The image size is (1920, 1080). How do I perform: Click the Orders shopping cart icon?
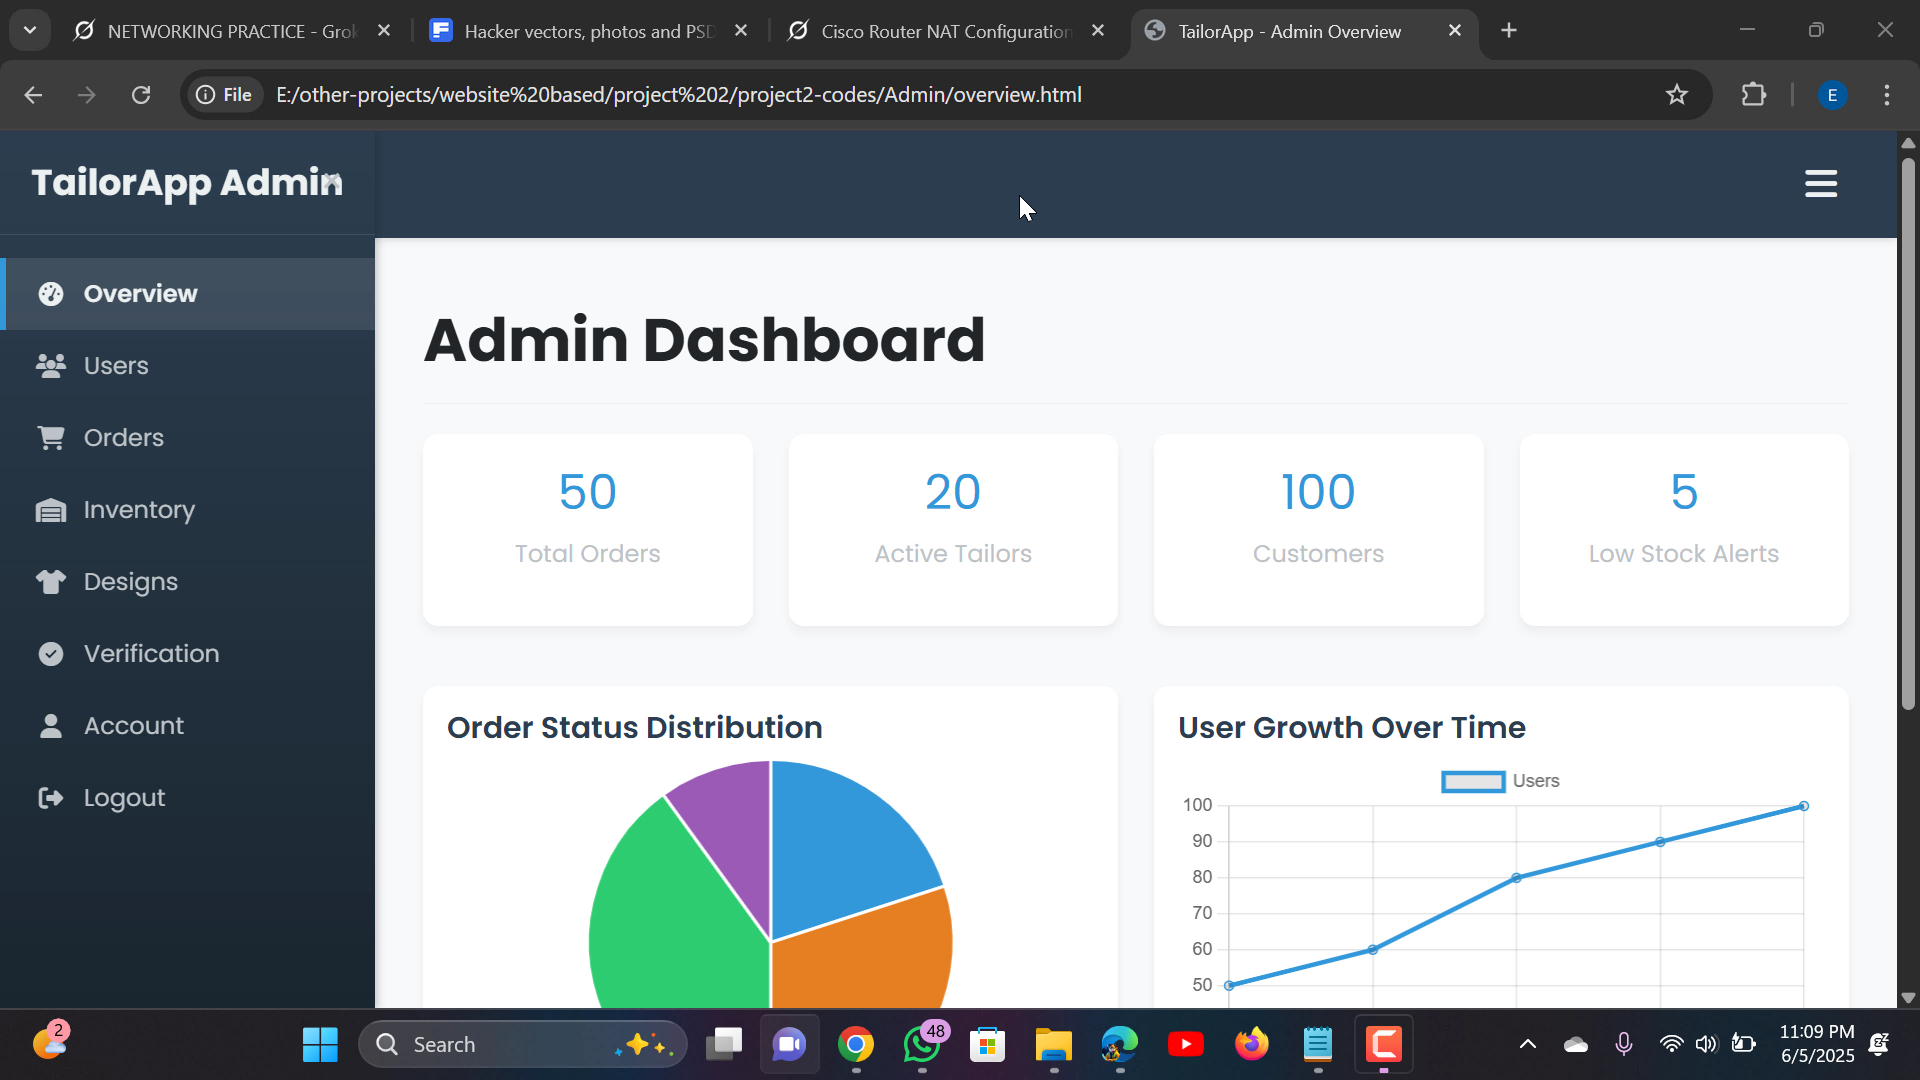tap(51, 438)
